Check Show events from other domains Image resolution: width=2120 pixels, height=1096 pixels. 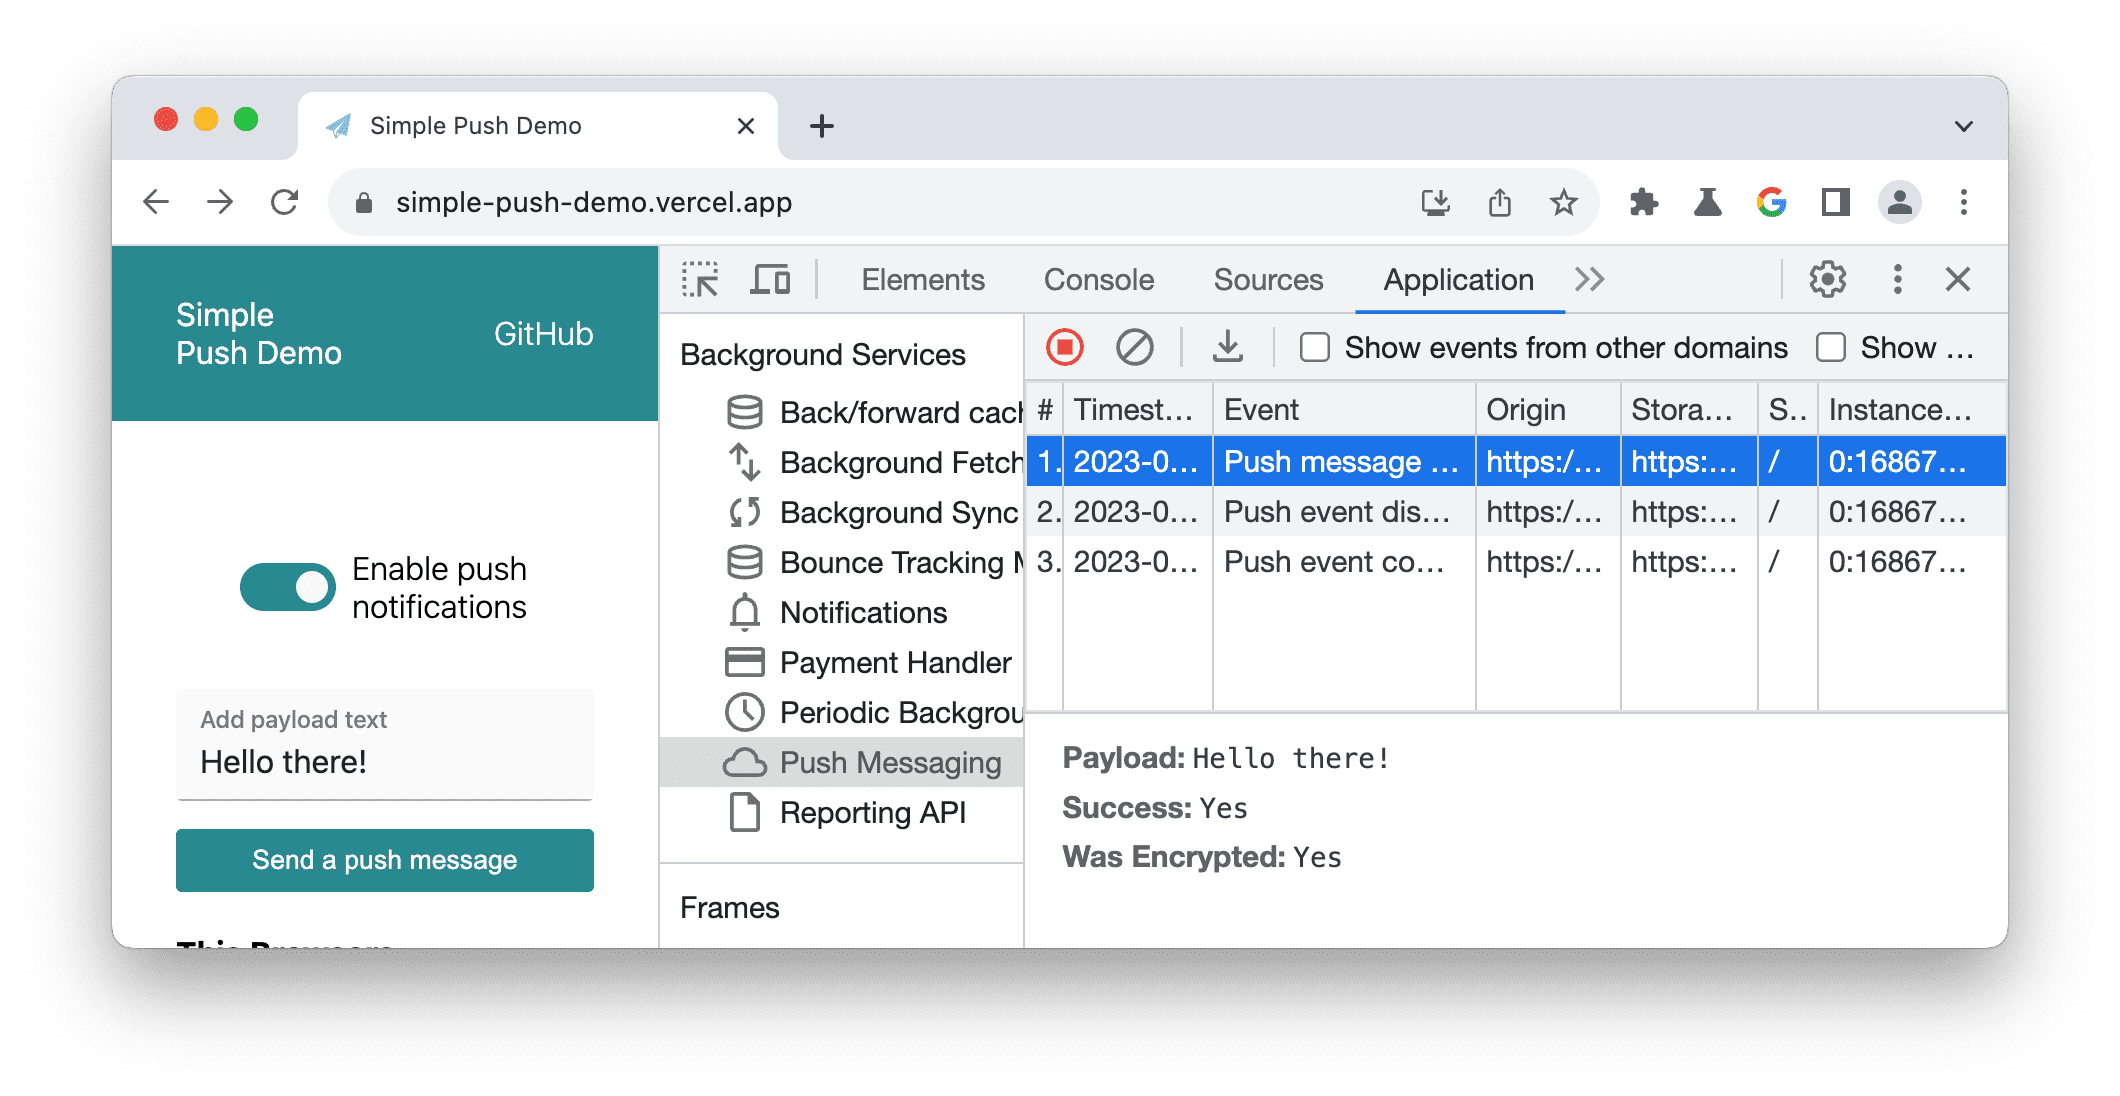click(x=1314, y=348)
